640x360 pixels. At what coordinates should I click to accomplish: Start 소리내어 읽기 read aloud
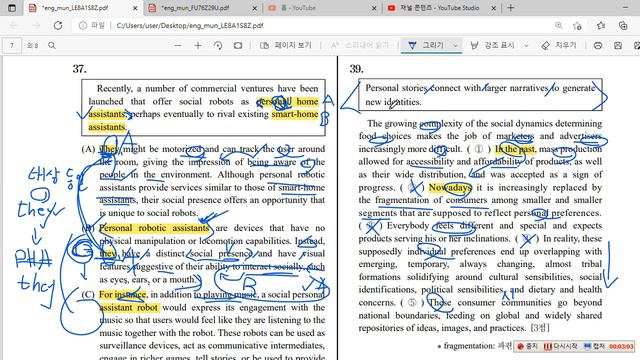tap(360, 45)
